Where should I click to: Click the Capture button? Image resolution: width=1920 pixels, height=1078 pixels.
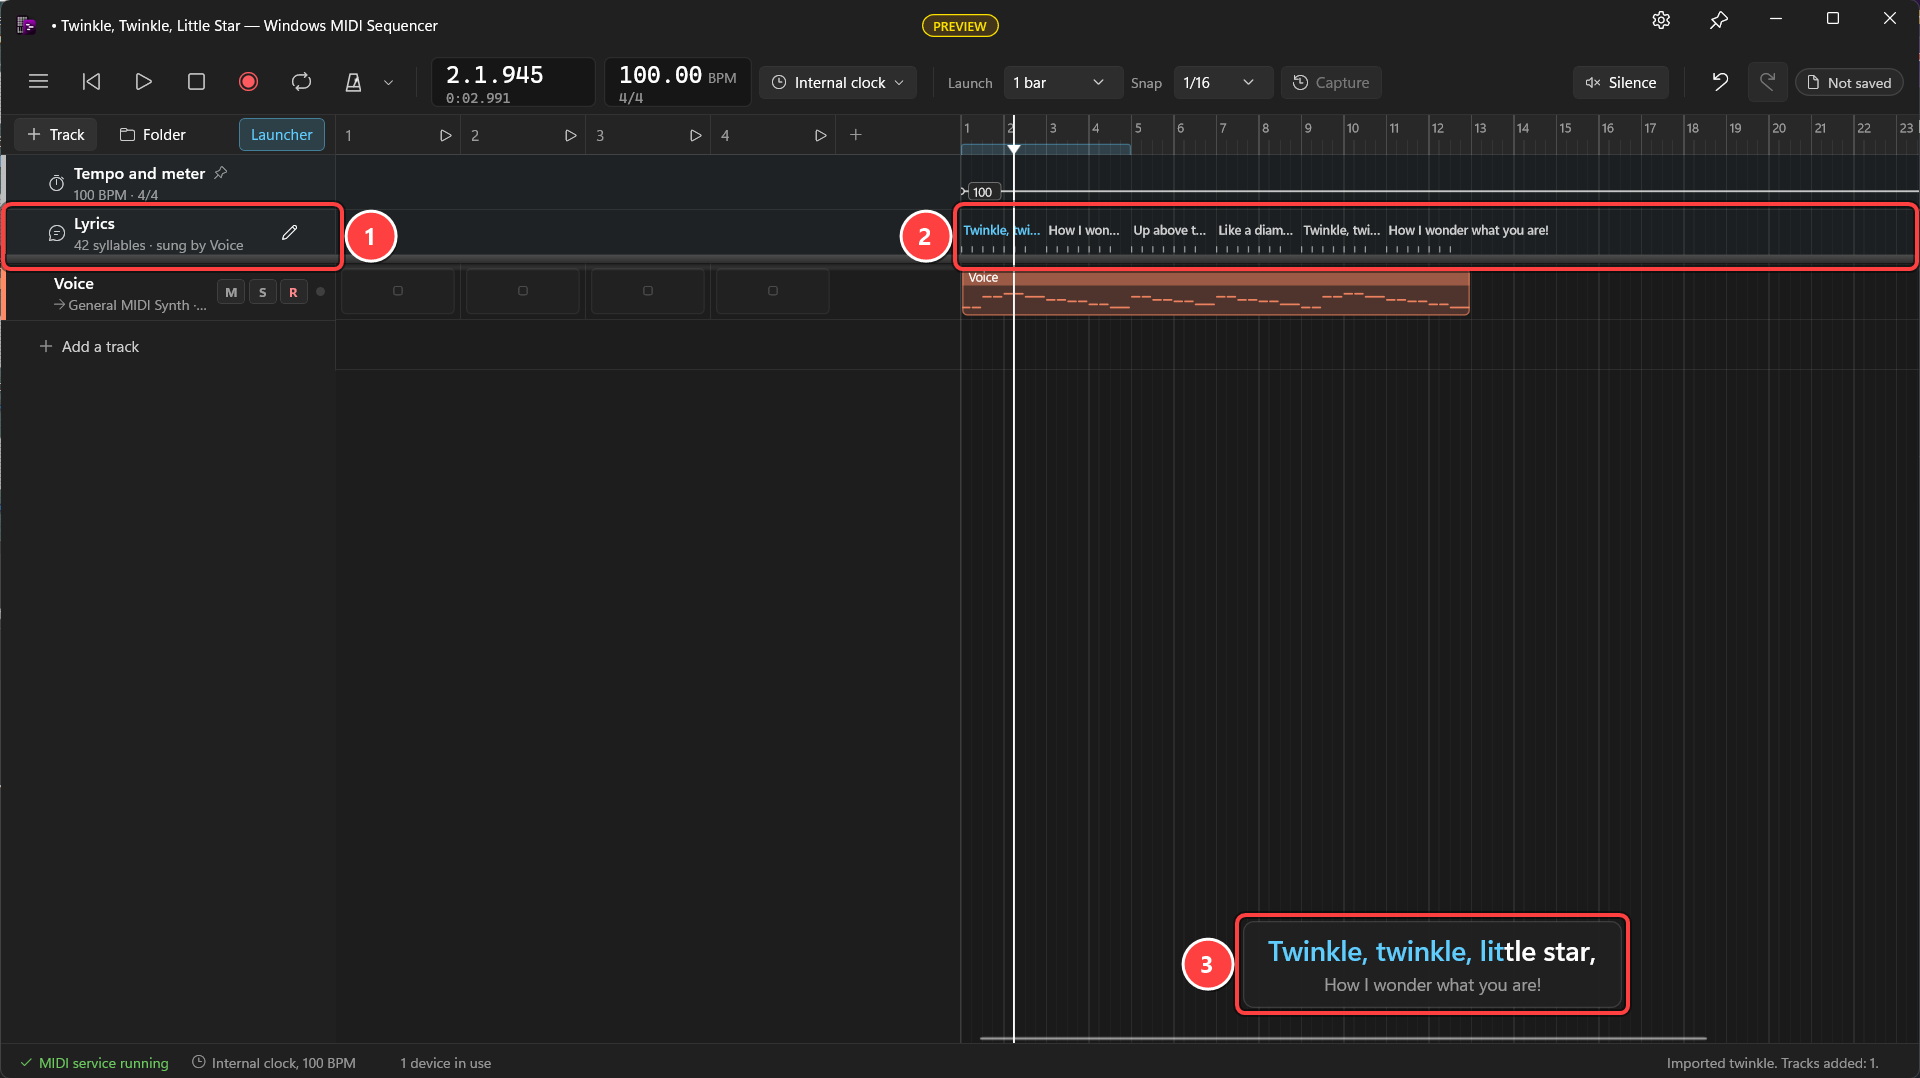tap(1331, 83)
